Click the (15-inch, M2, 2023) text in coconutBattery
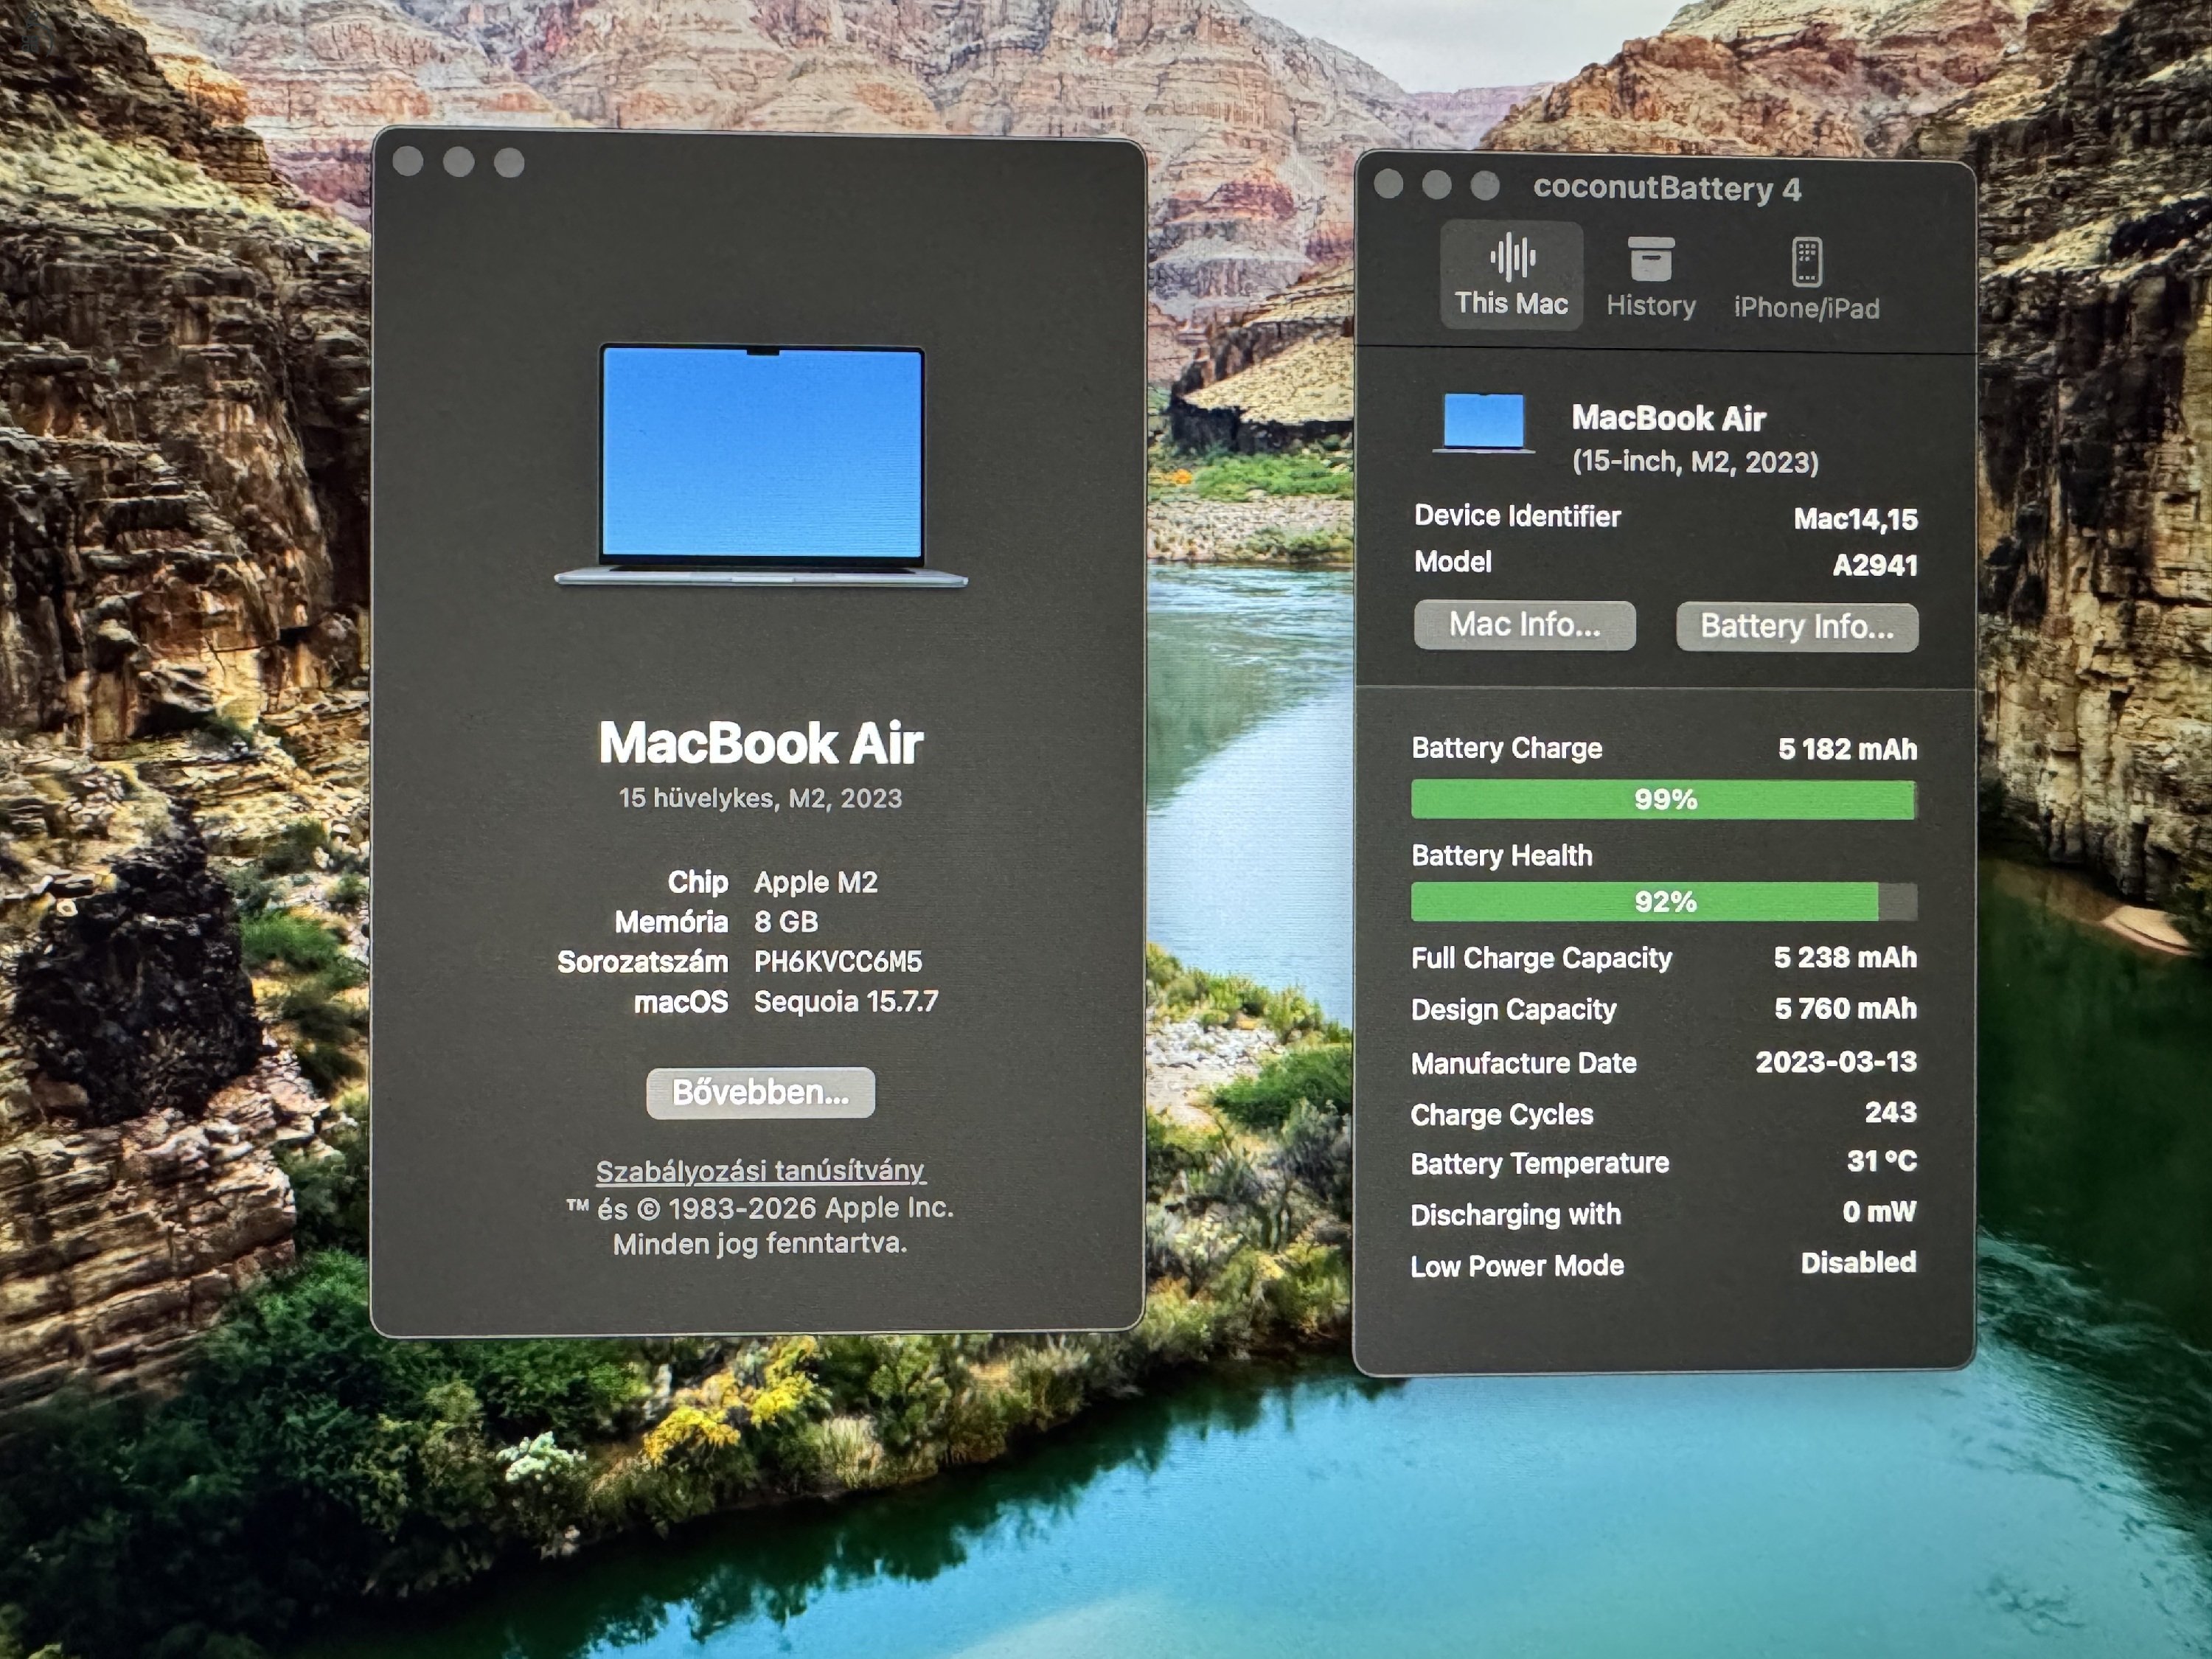This screenshot has width=2212, height=1659. tap(1695, 461)
